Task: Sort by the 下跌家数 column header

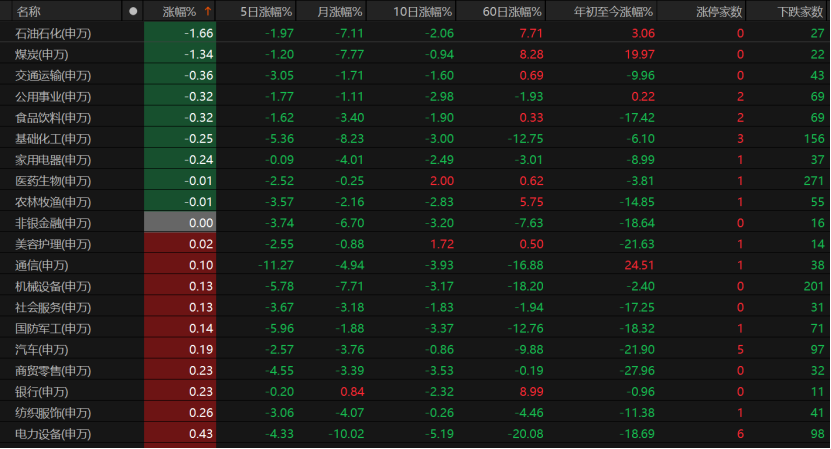Action: point(800,12)
